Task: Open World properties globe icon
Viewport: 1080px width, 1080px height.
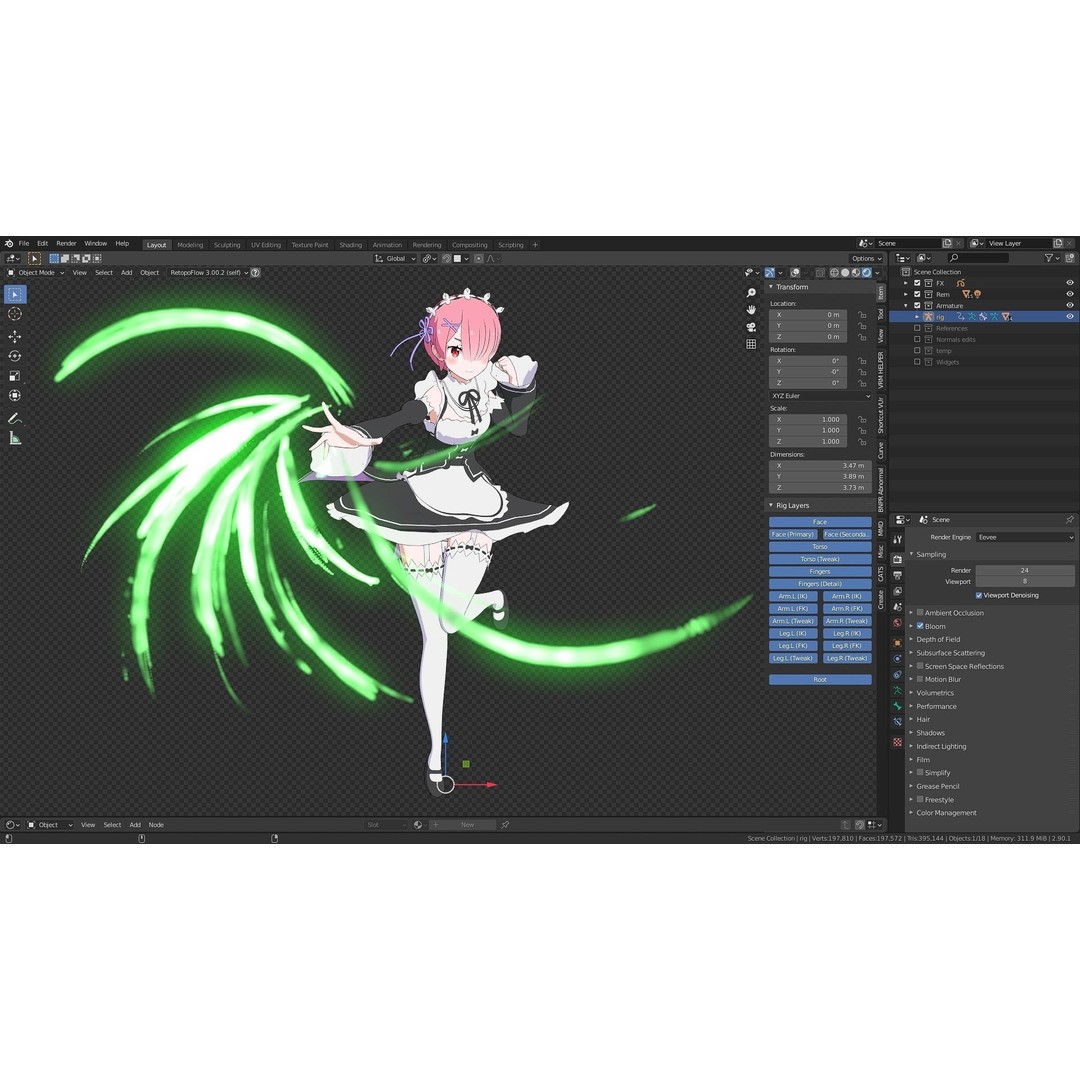Action: coord(897,623)
